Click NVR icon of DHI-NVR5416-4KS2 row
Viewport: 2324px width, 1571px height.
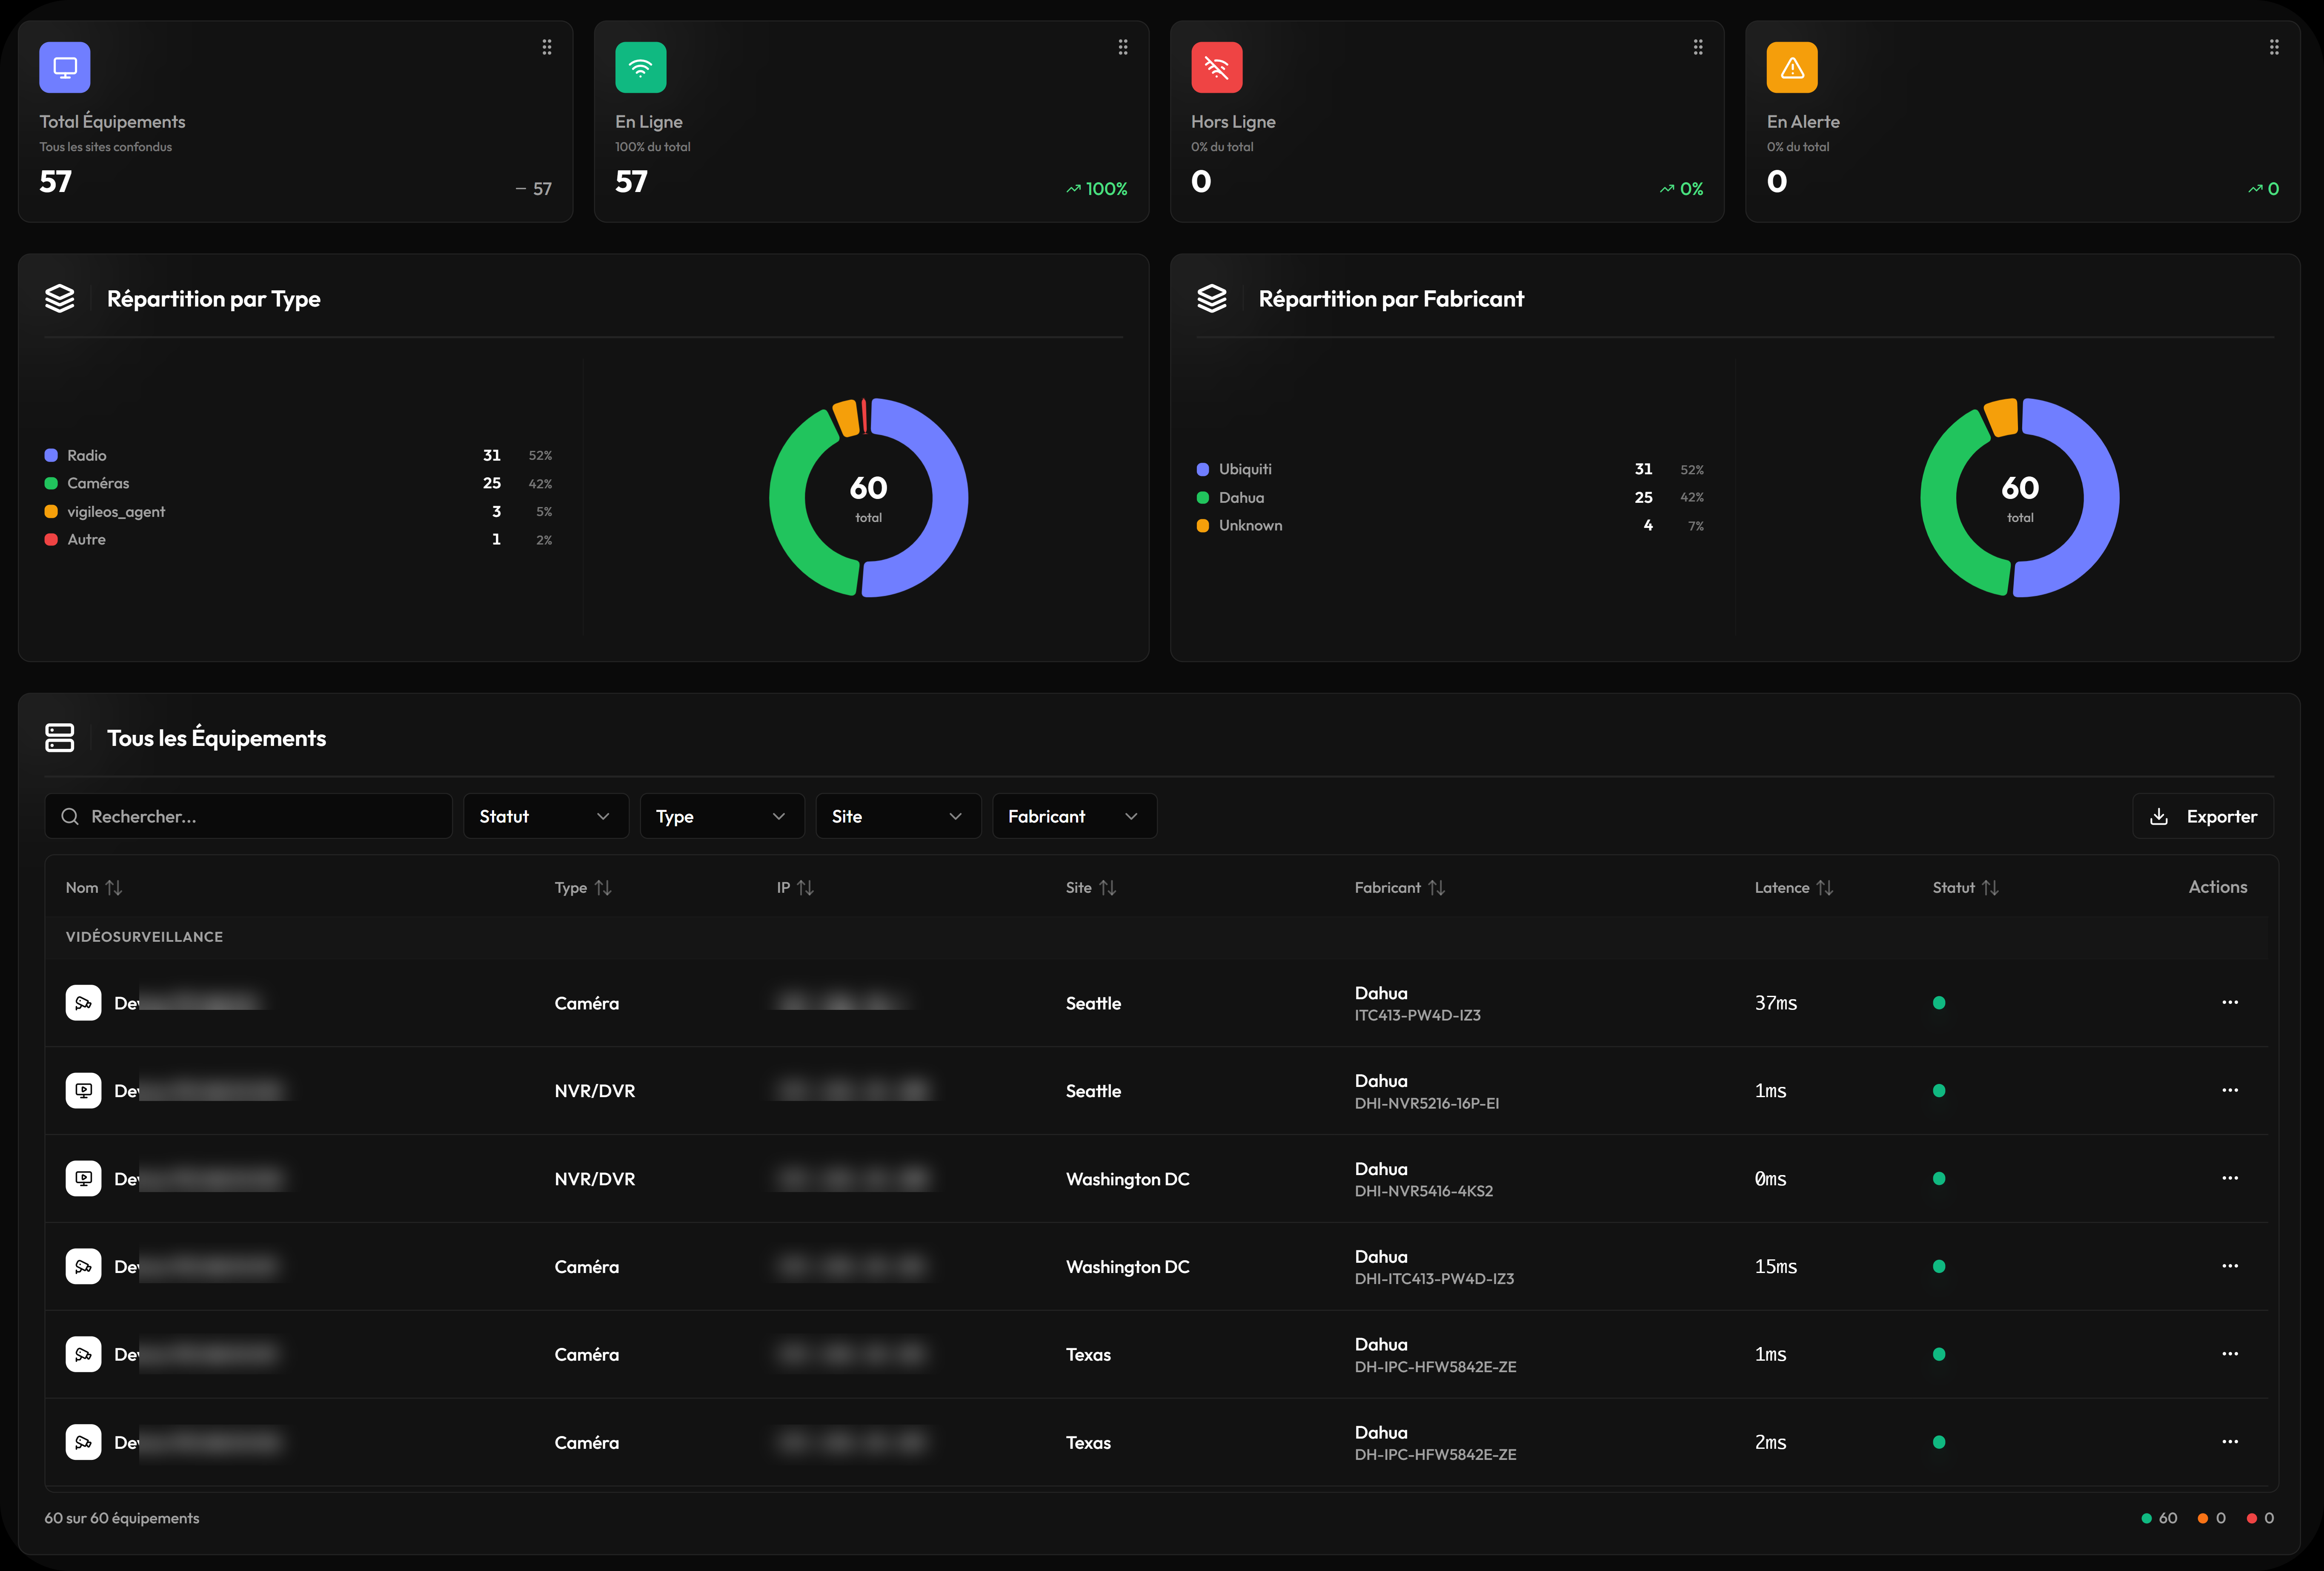pyautogui.click(x=84, y=1179)
